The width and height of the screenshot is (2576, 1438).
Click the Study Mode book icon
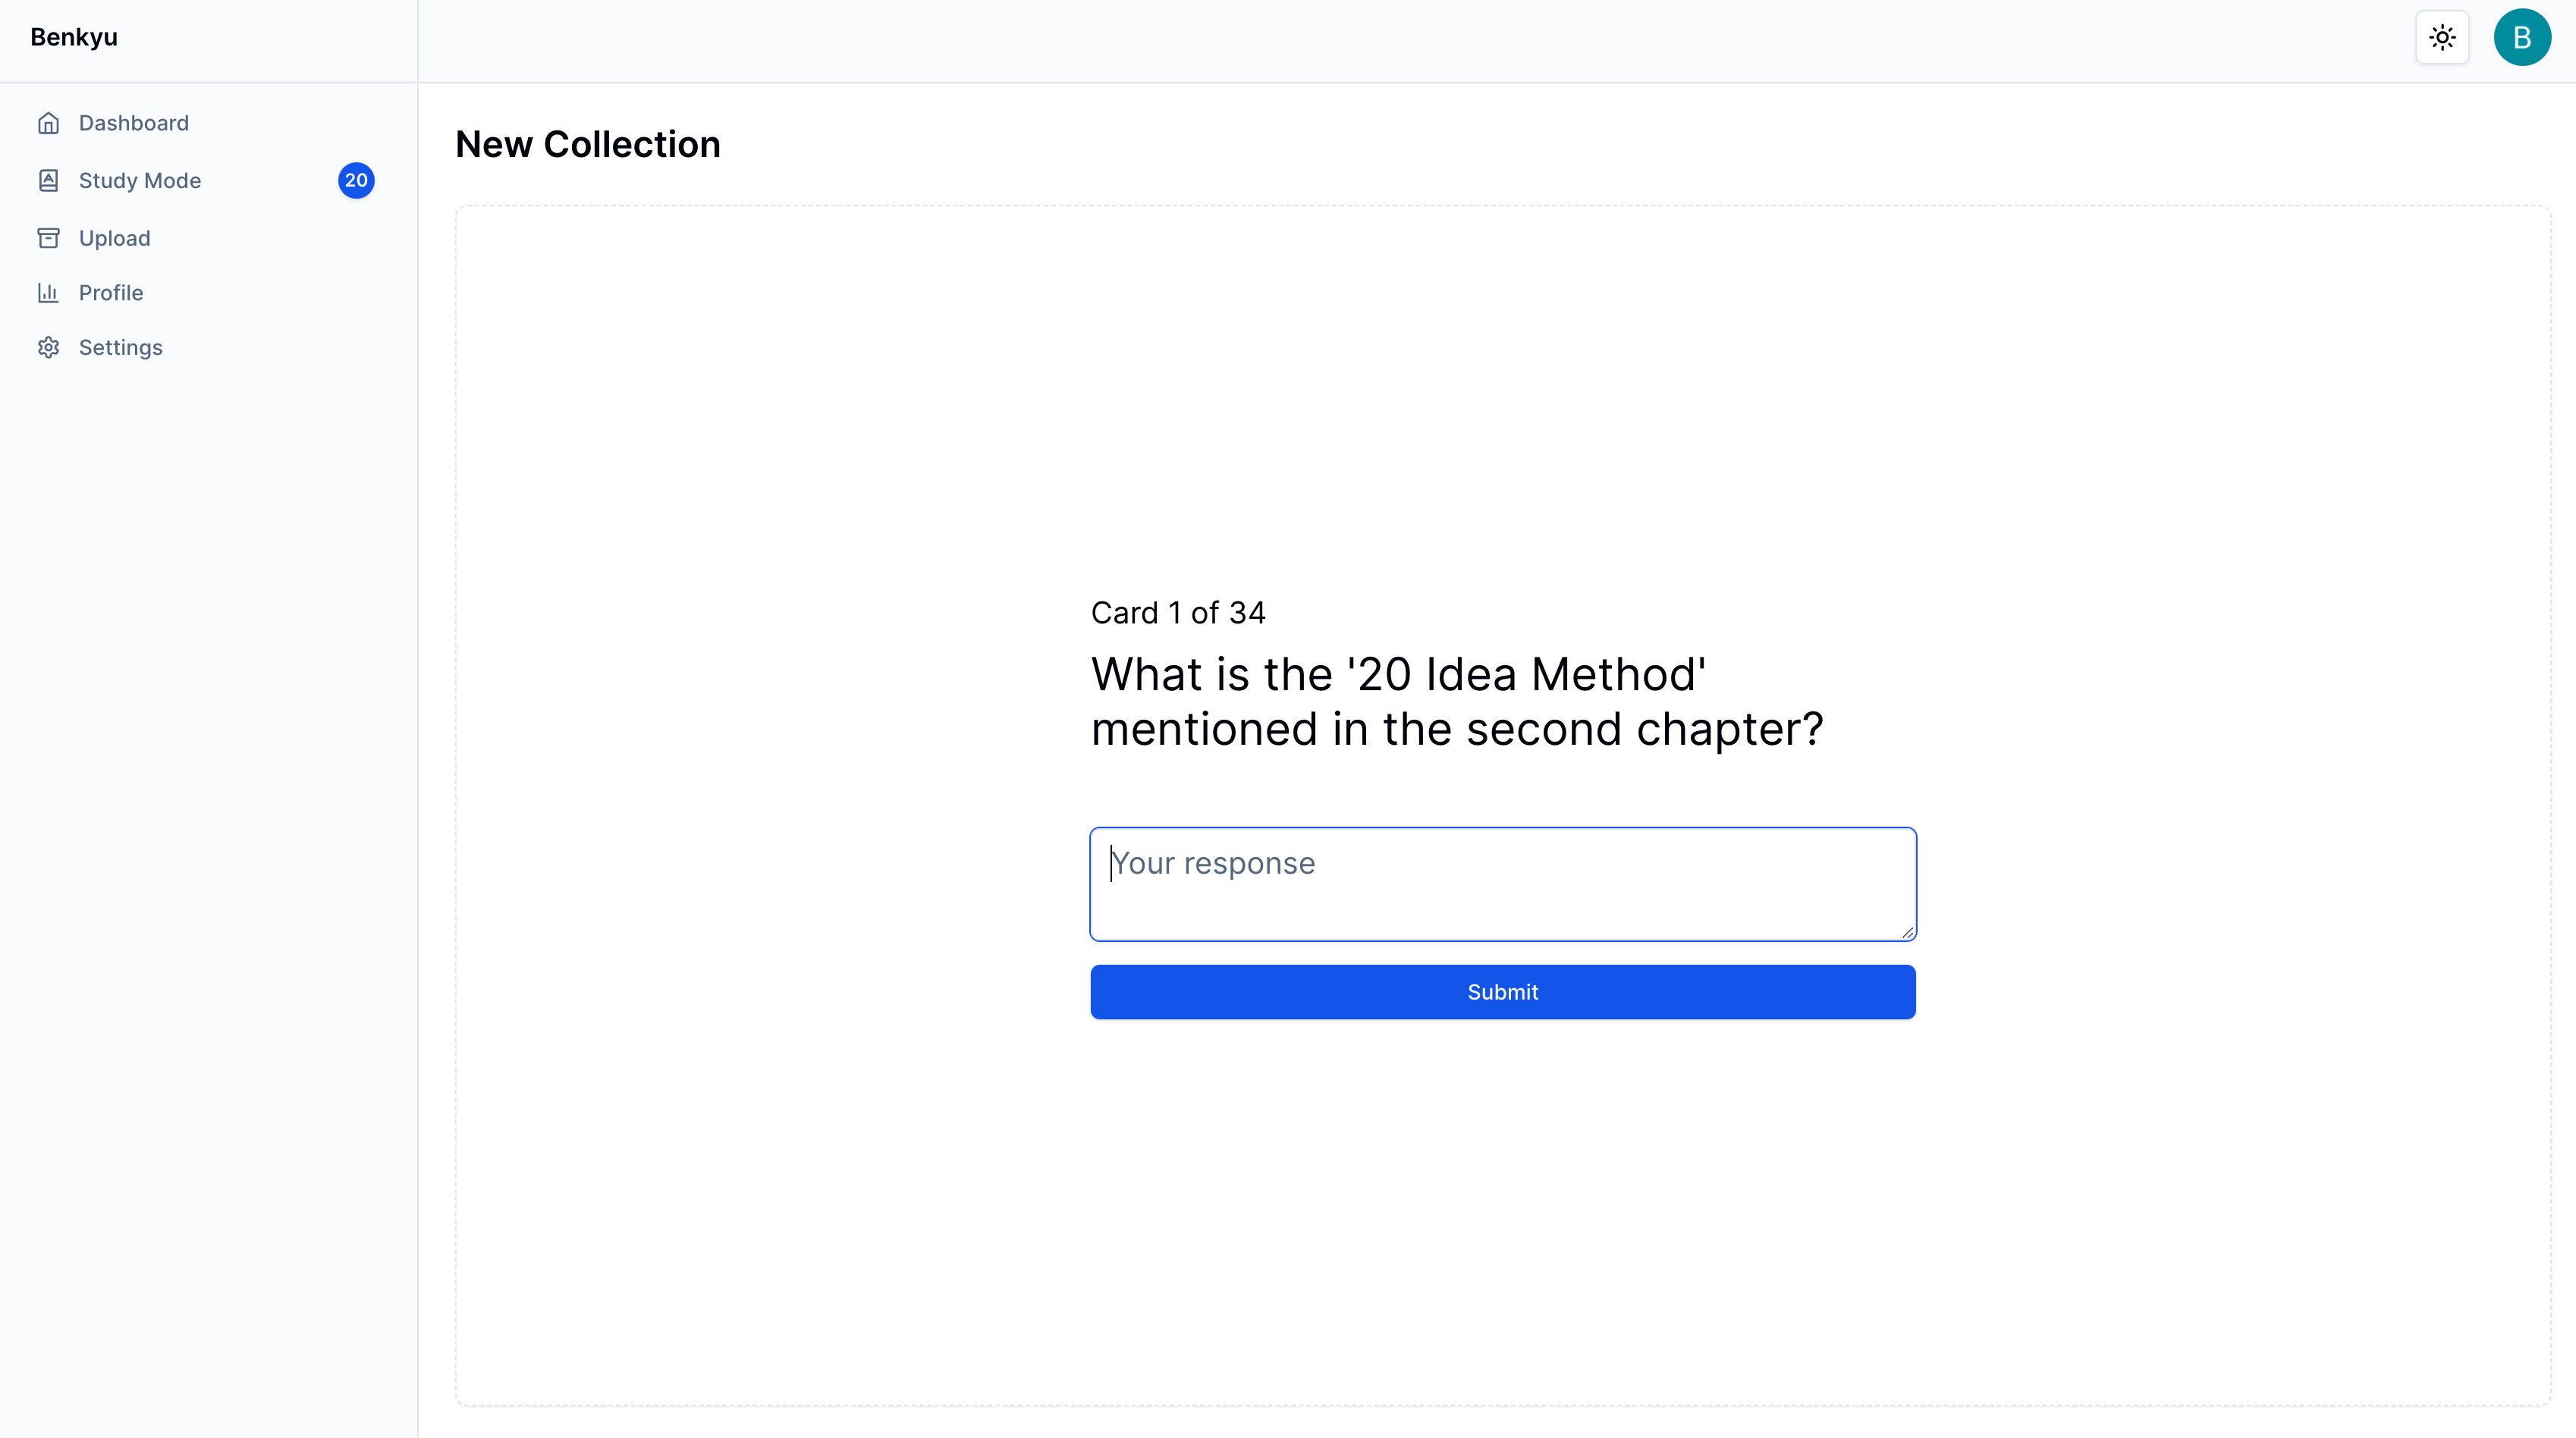(x=48, y=181)
